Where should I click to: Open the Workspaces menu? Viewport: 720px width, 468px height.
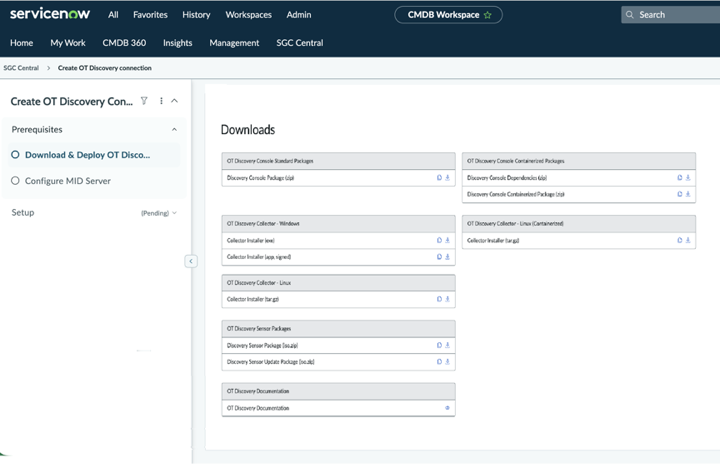click(248, 15)
